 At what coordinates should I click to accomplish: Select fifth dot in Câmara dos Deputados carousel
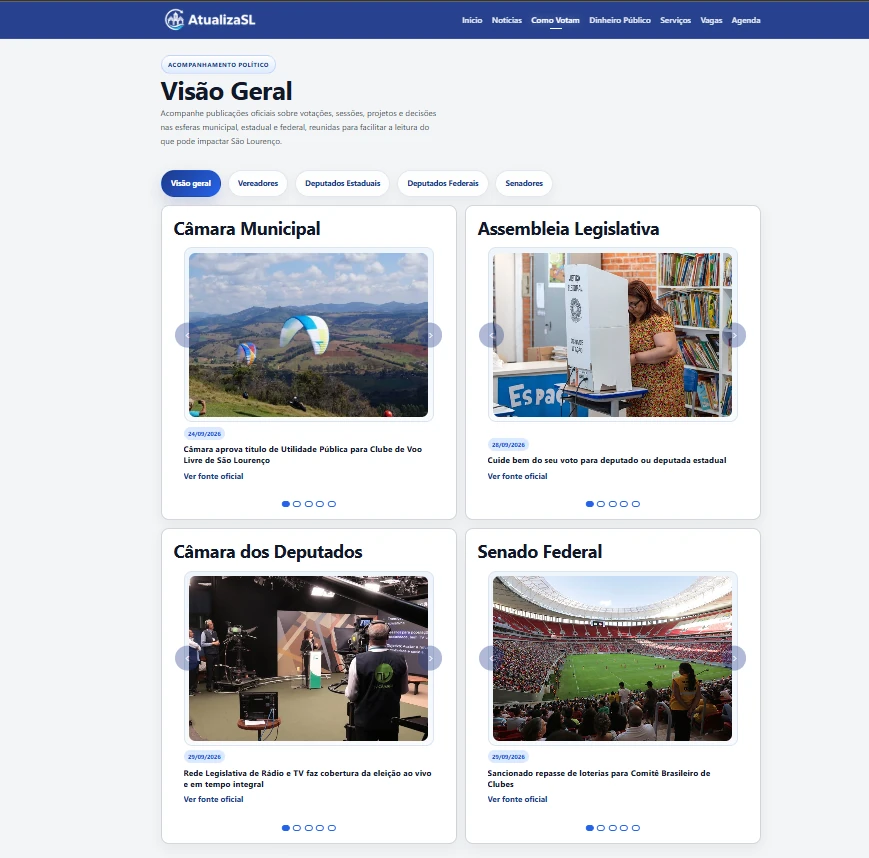tap(331, 828)
